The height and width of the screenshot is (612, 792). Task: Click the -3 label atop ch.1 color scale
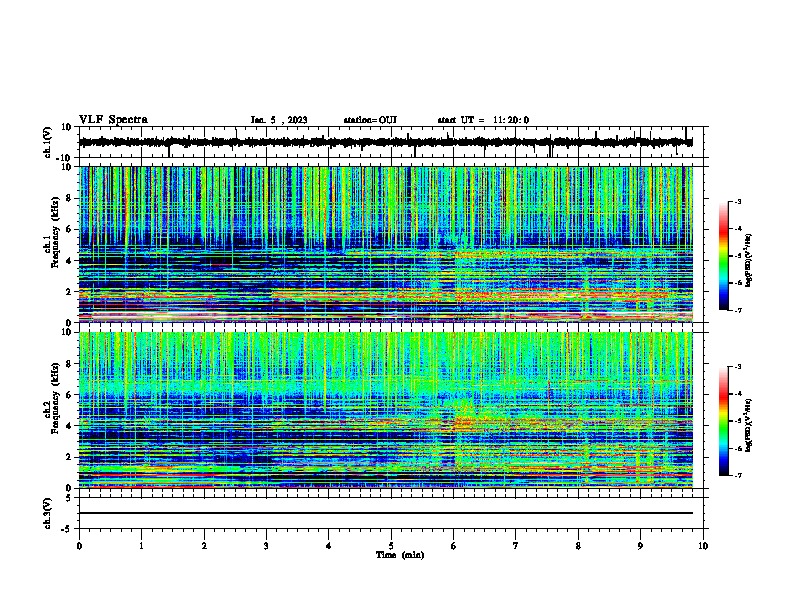tap(737, 201)
